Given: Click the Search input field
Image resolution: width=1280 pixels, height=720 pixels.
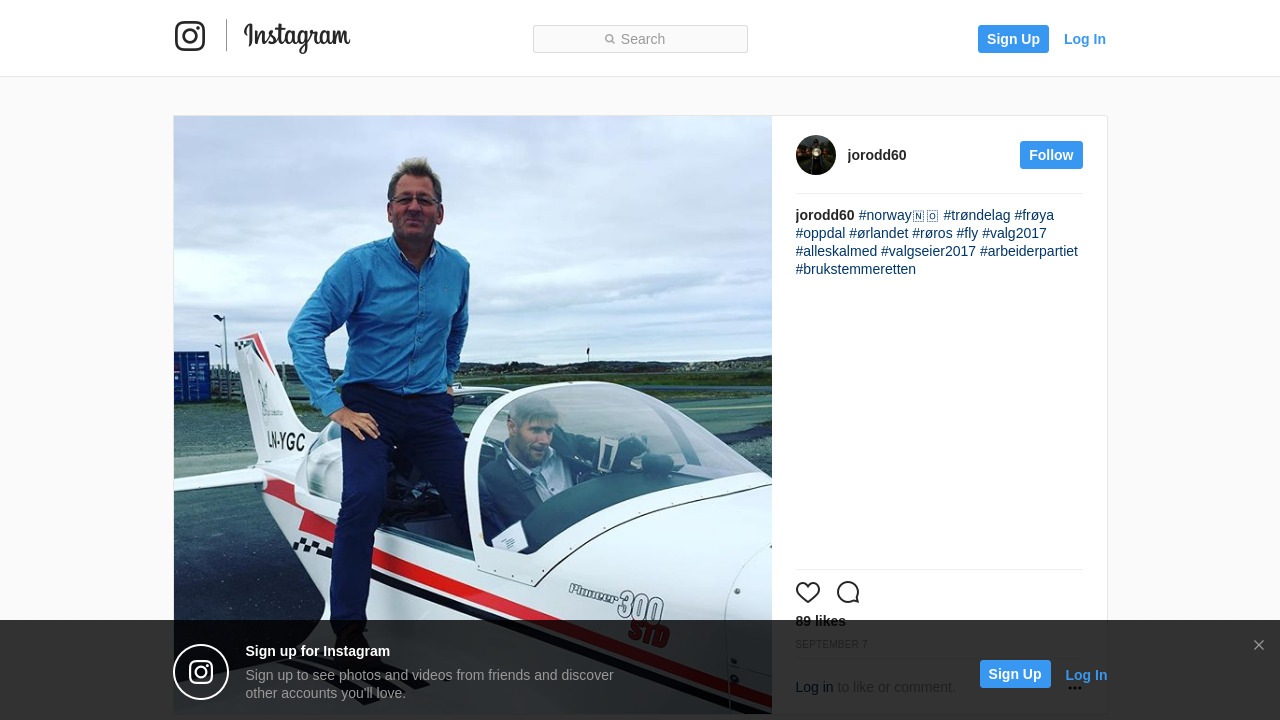Looking at the screenshot, I should [640, 39].
